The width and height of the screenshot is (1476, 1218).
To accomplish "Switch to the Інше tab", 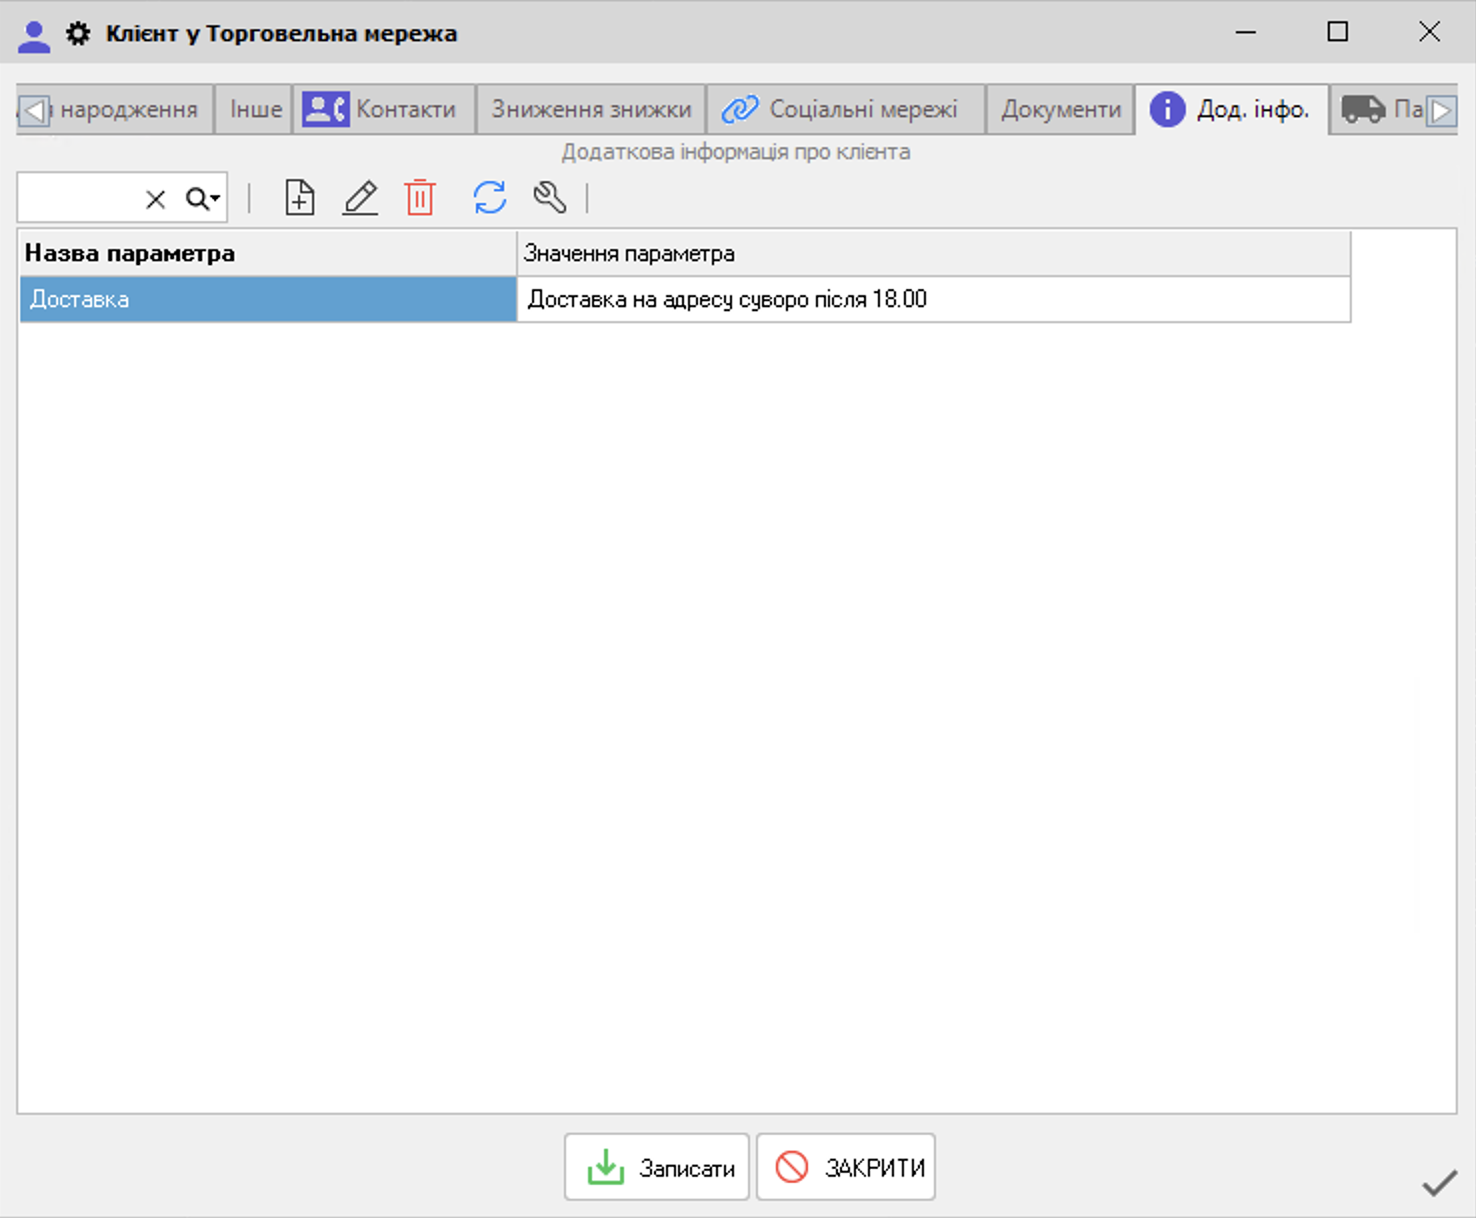I will (x=255, y=109).
